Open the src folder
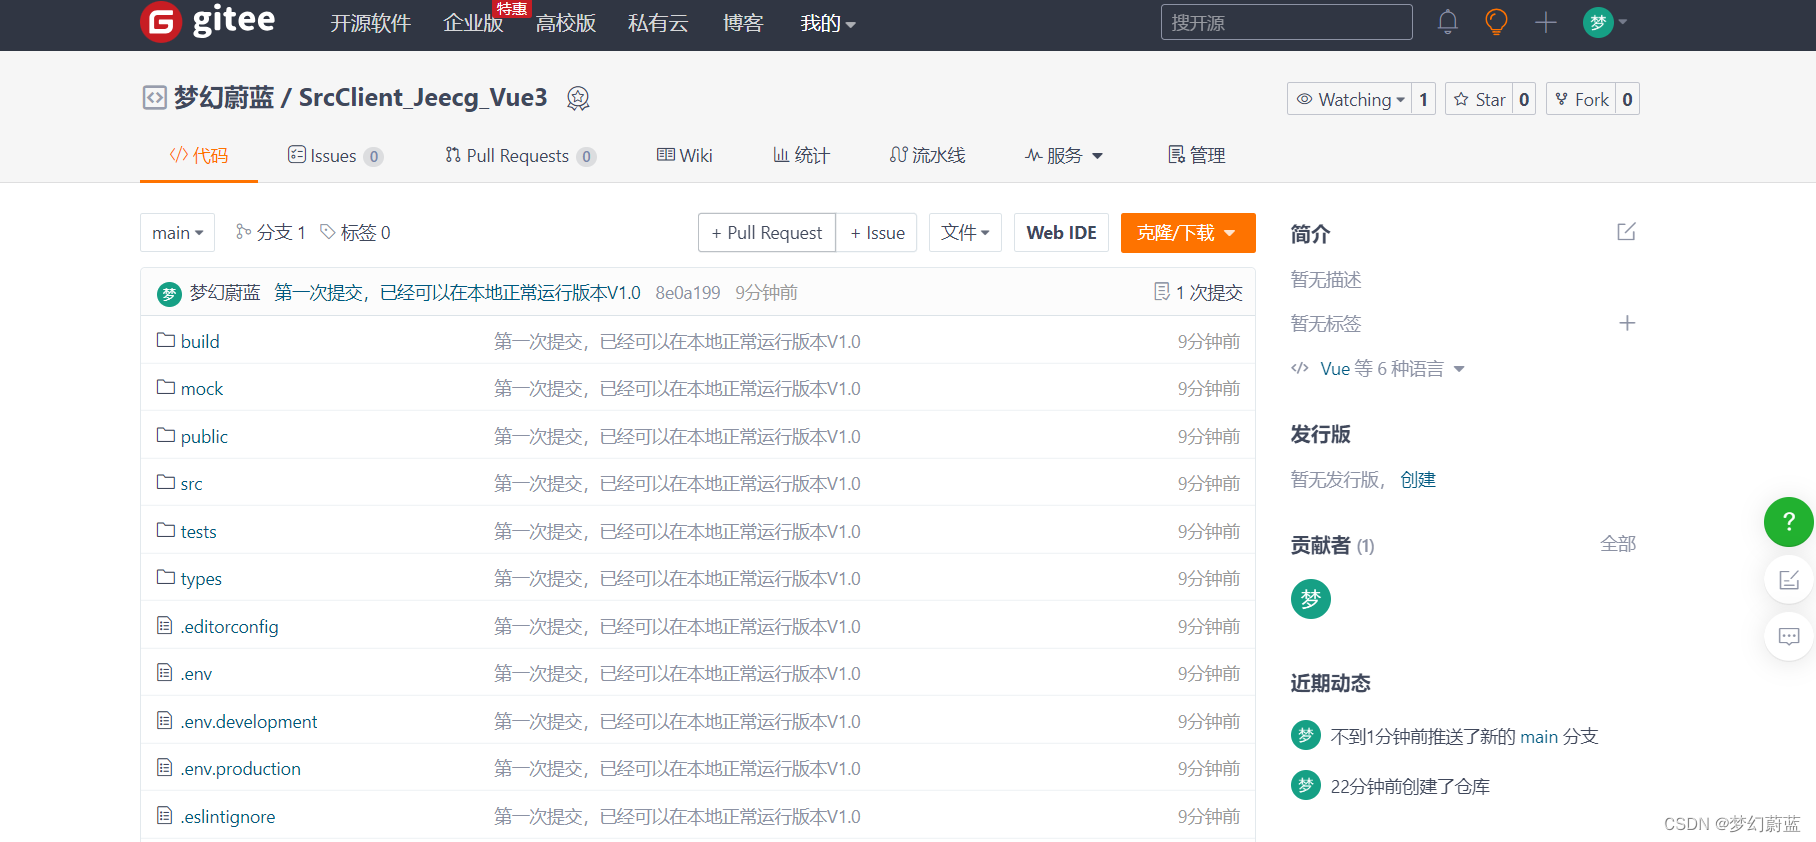The image size is (1816, 842). click(191, 484)
